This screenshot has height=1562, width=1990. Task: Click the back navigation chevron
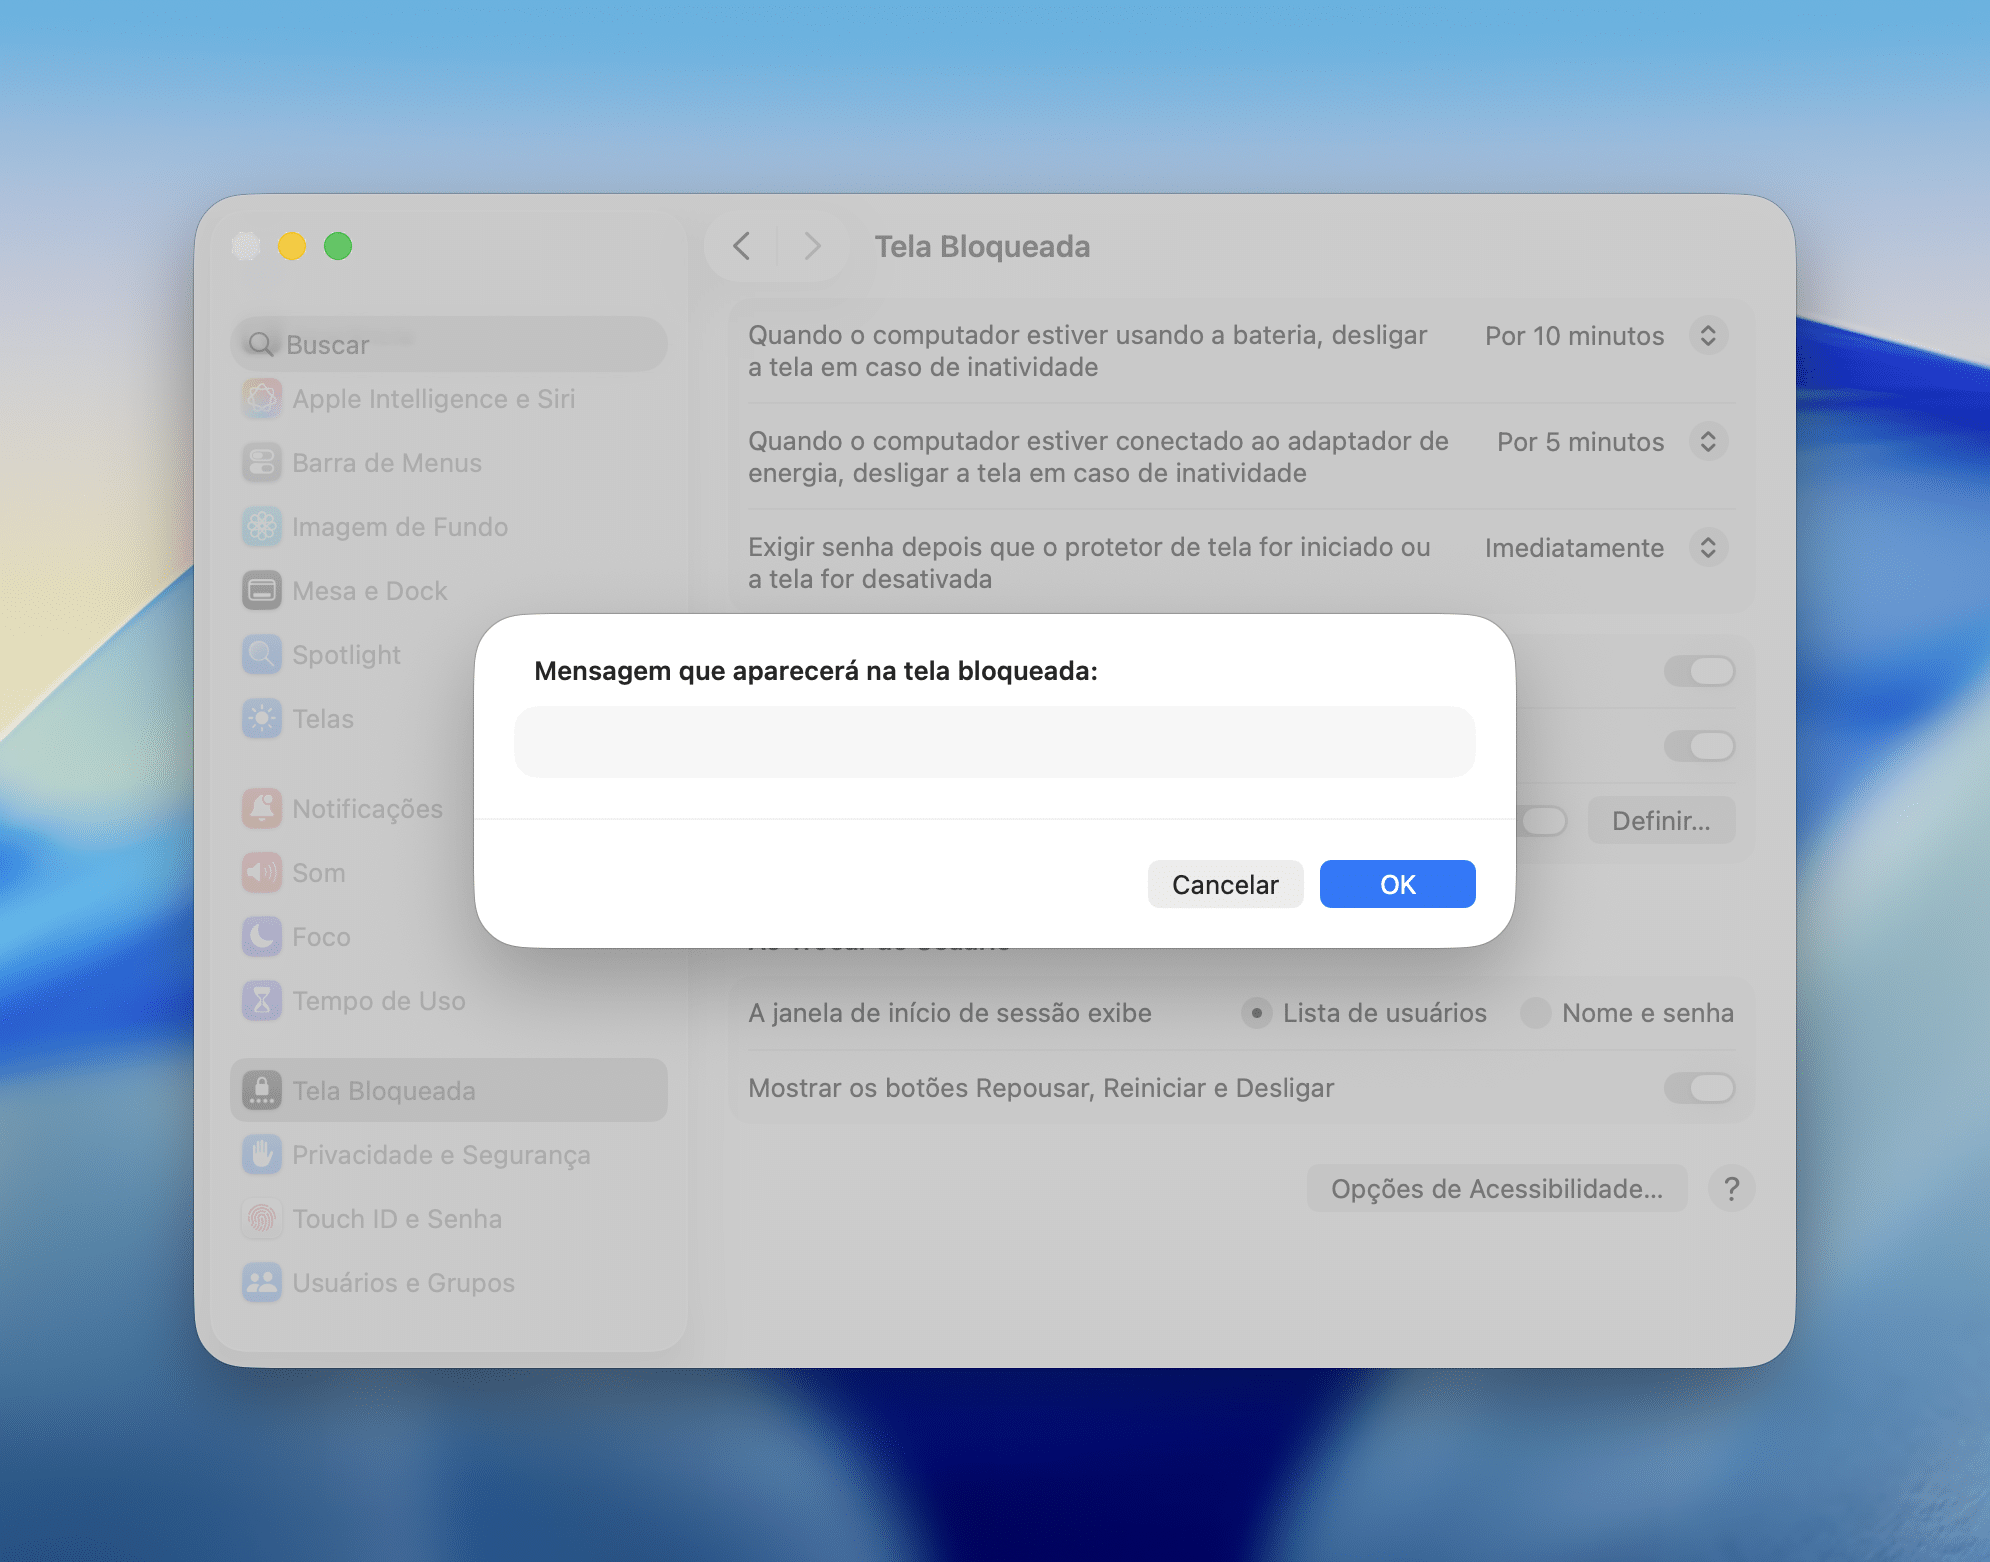click(x=742, y=246)
